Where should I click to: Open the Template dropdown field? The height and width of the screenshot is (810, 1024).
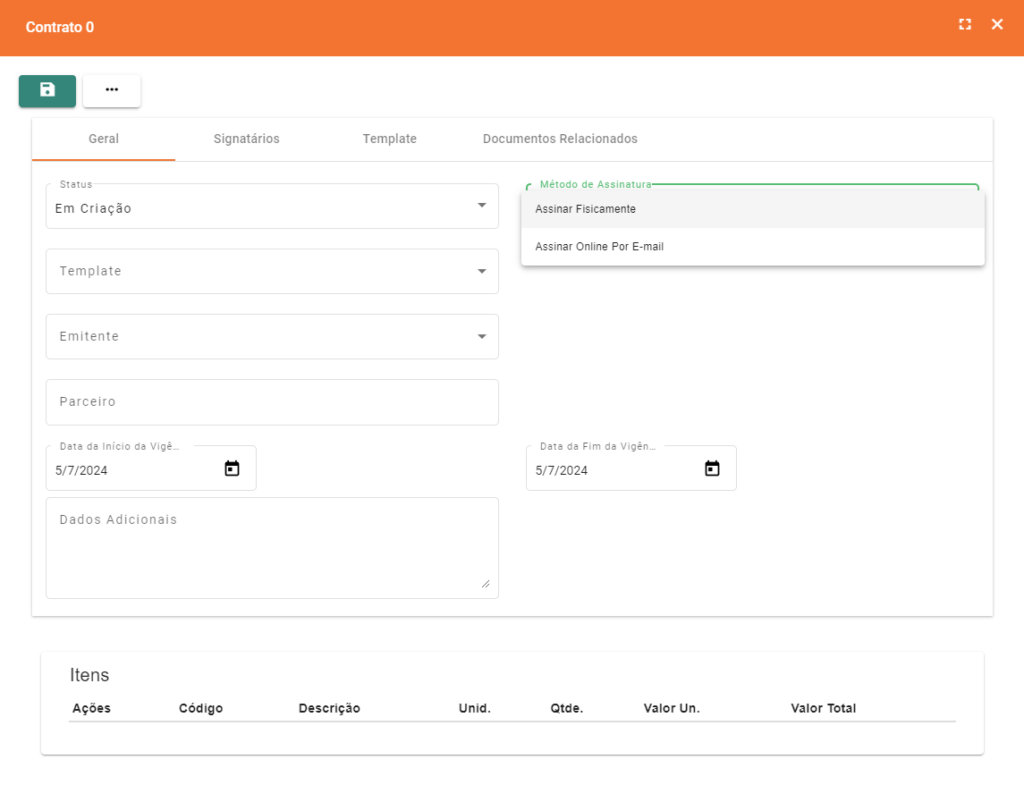271,271
